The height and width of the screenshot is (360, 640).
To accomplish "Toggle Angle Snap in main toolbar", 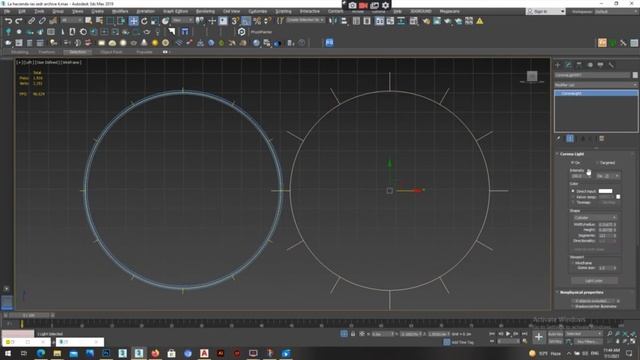I will [246, 21].
